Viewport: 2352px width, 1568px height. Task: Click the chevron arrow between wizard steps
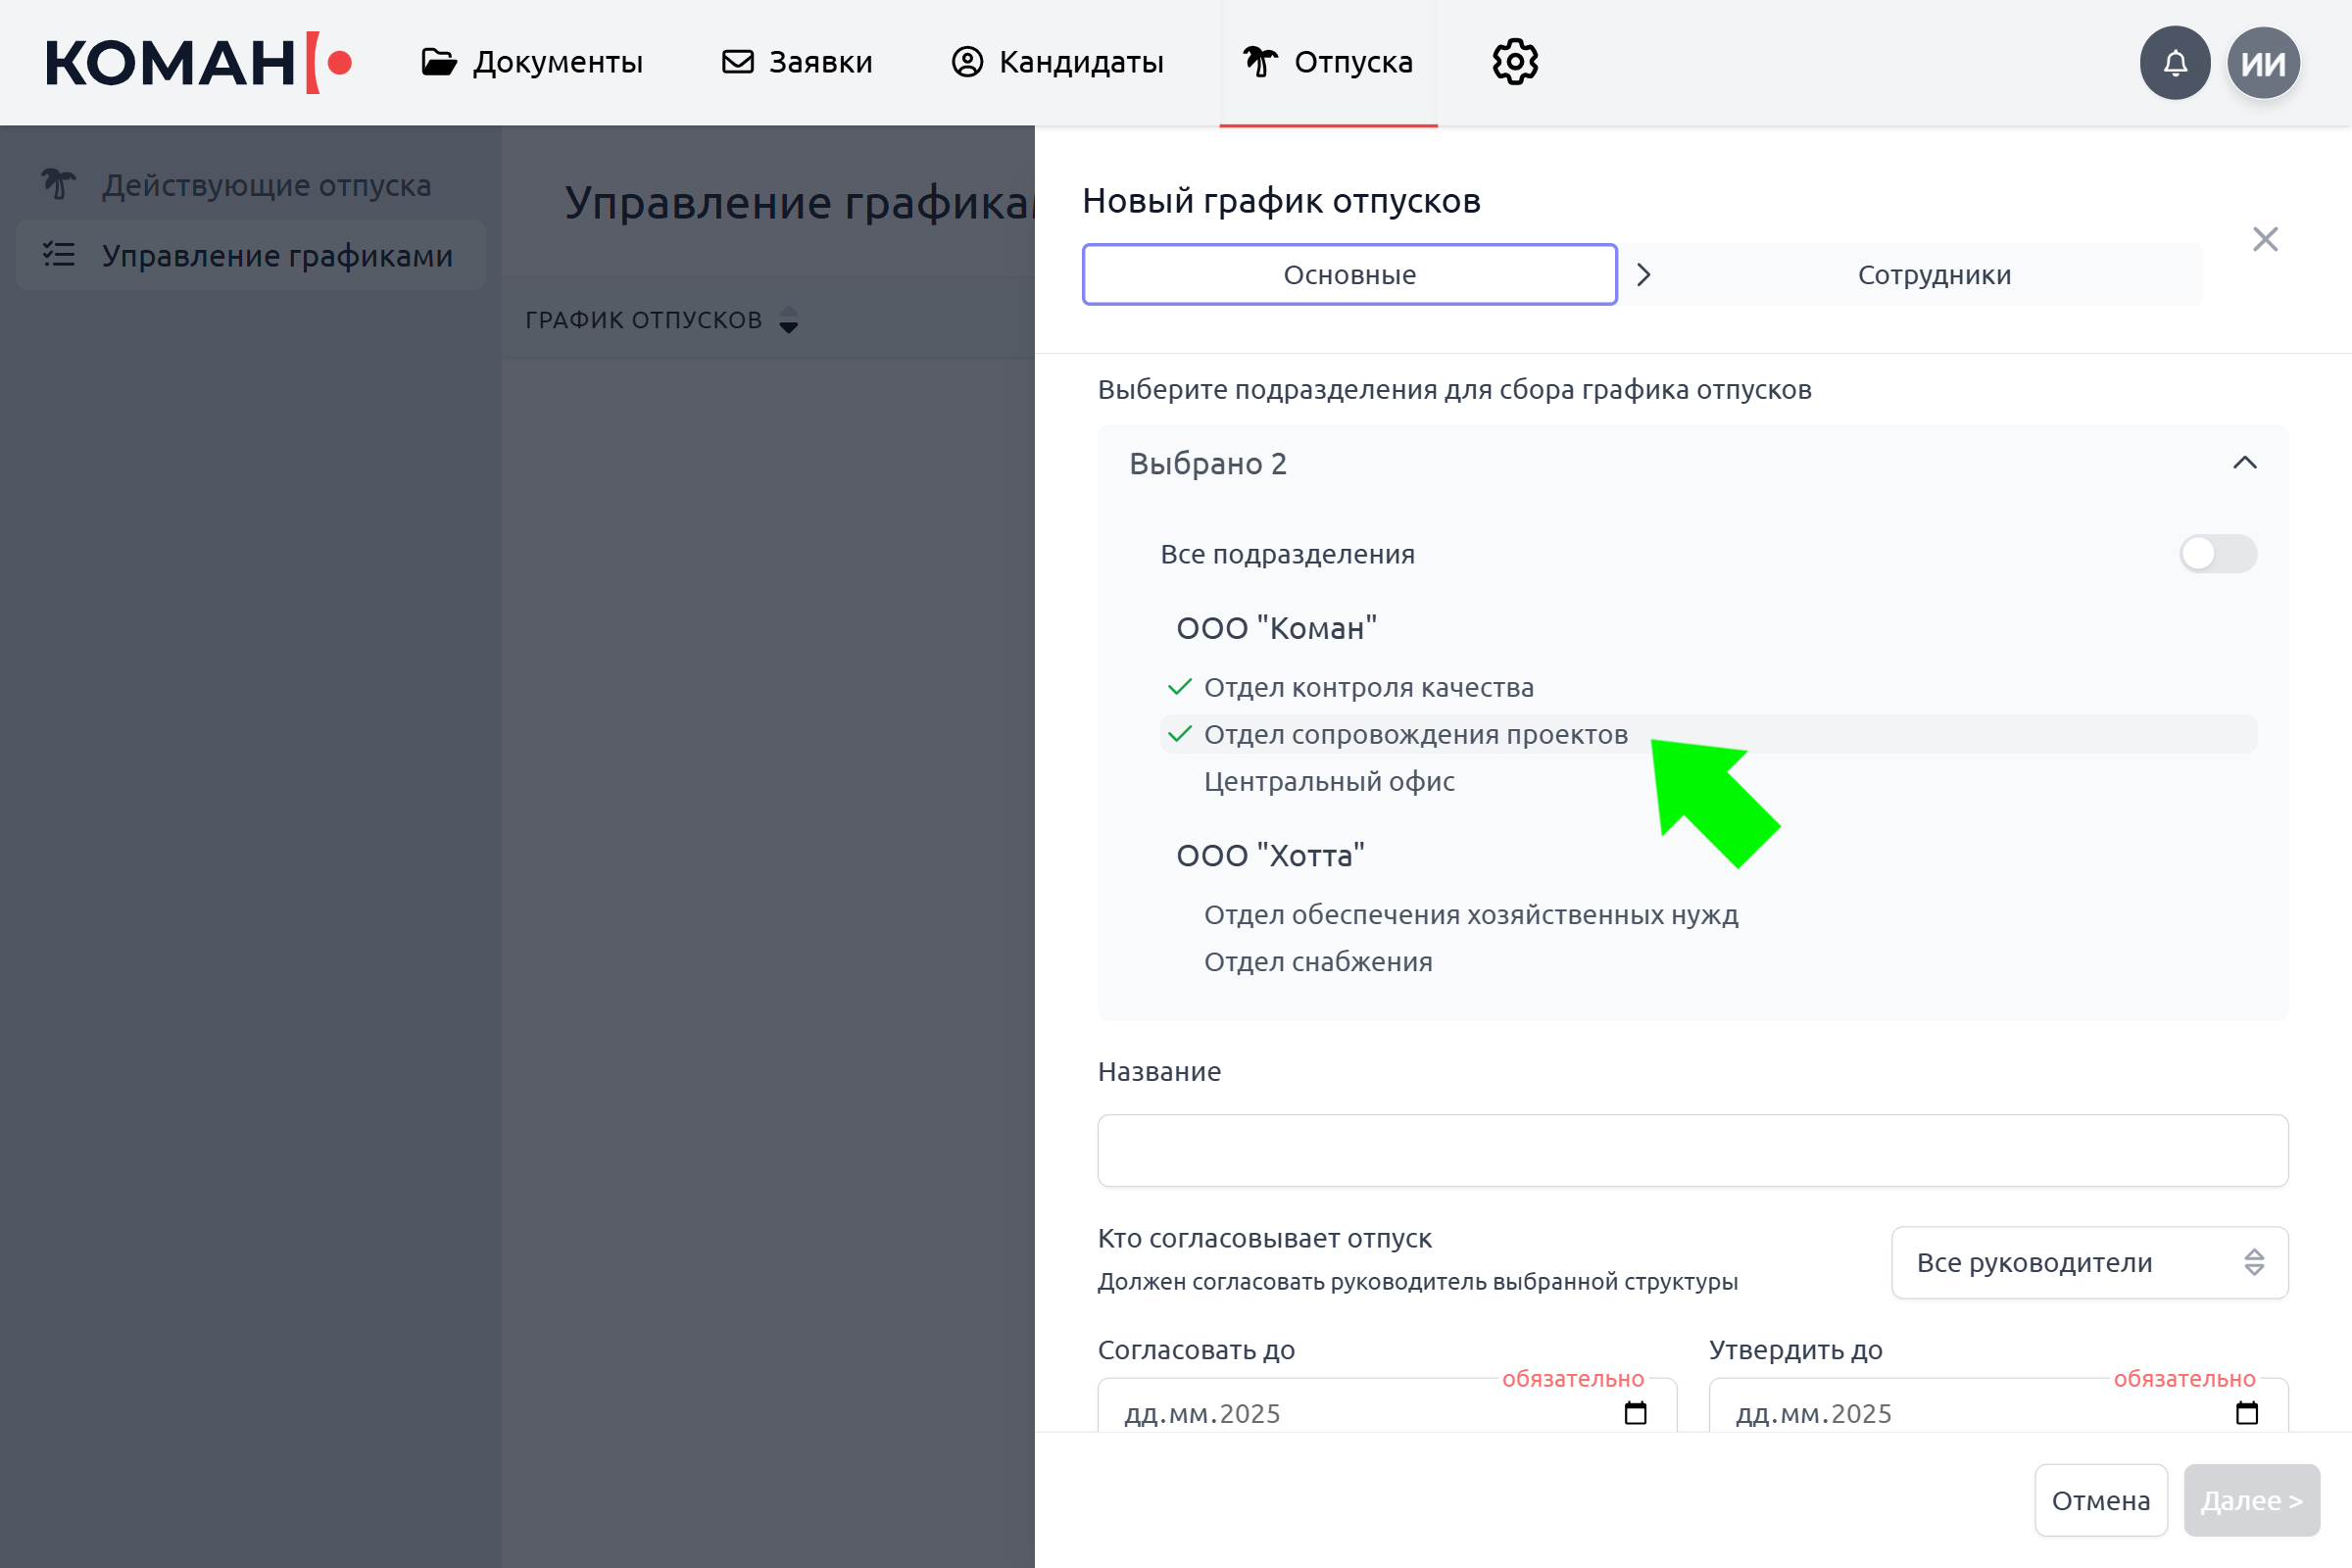click(1643, 275)
